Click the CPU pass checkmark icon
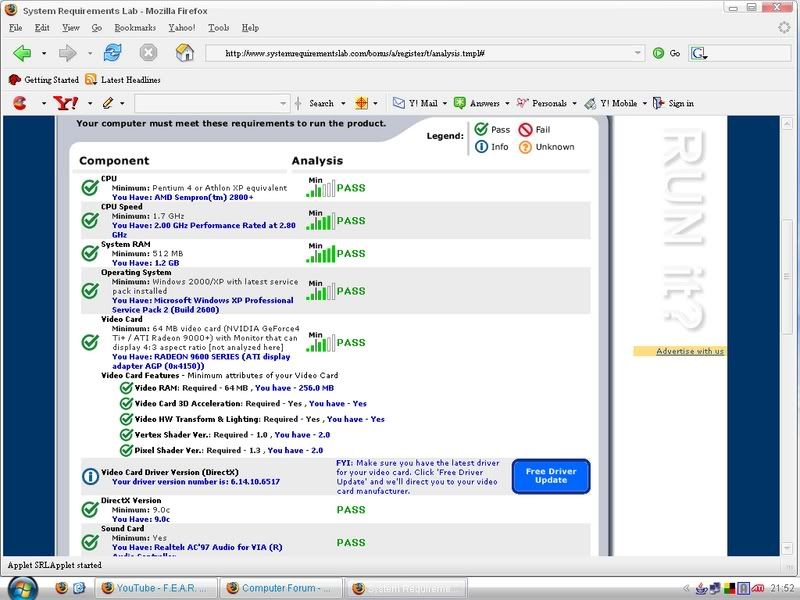This screenshot has width=800, height=600. coord(89,187)
